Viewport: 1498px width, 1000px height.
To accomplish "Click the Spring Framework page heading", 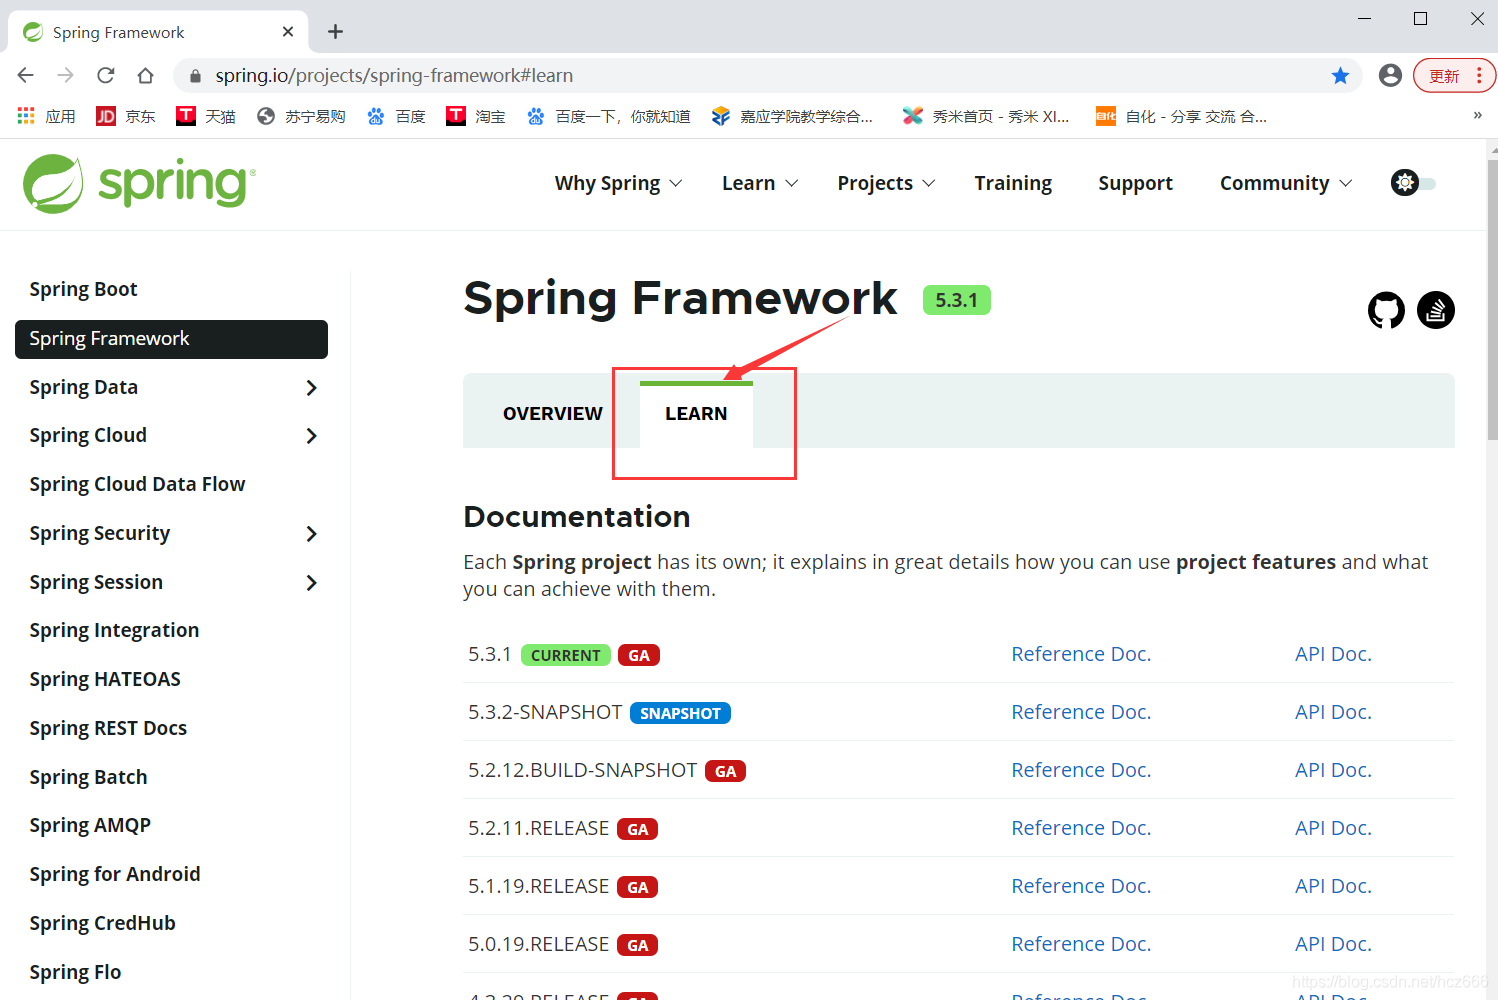I will coord(680,298).
